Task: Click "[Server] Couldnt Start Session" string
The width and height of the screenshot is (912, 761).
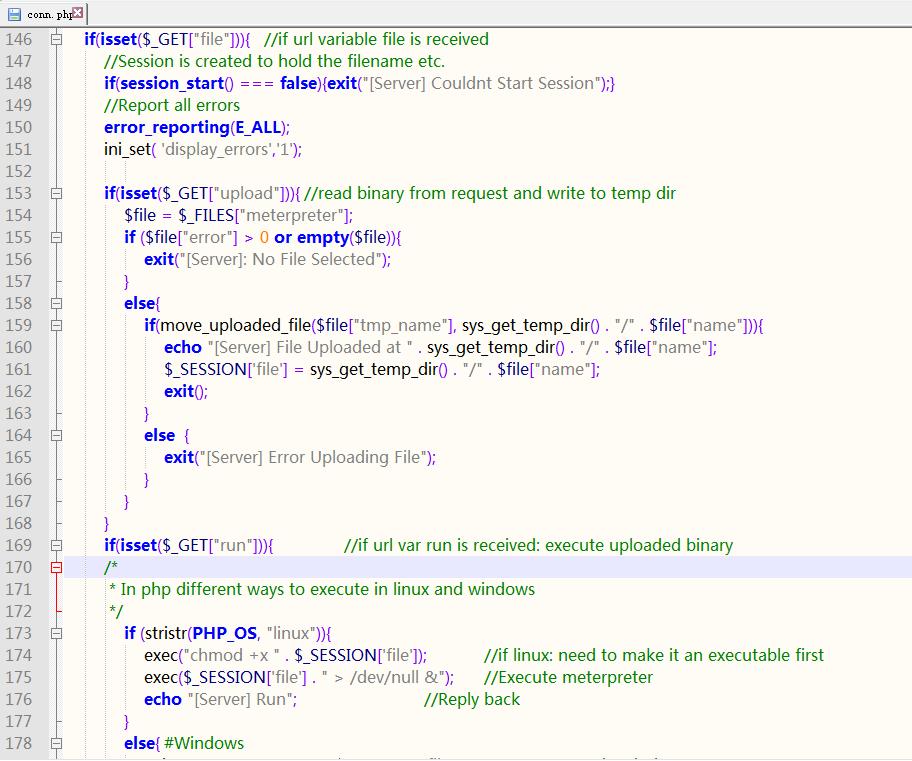Action: click(x=482, y=84)
